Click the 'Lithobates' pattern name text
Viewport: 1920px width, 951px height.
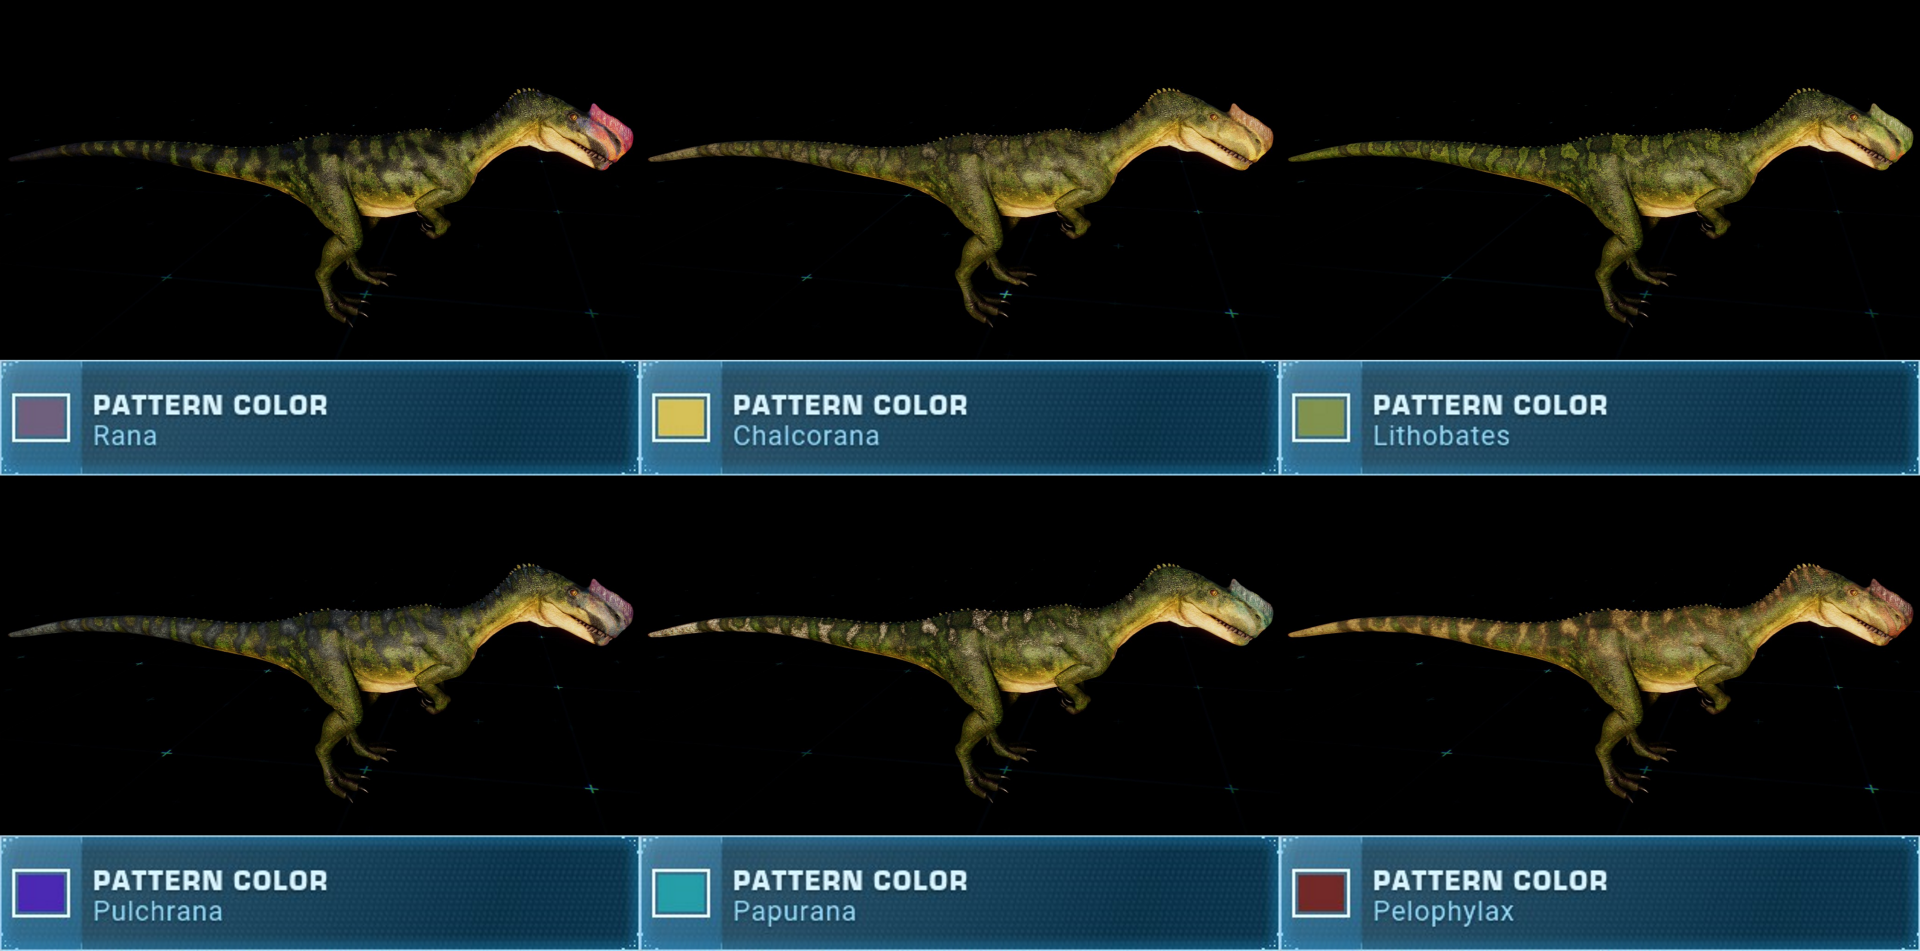pyautogui.click(x=1441, y=436)
